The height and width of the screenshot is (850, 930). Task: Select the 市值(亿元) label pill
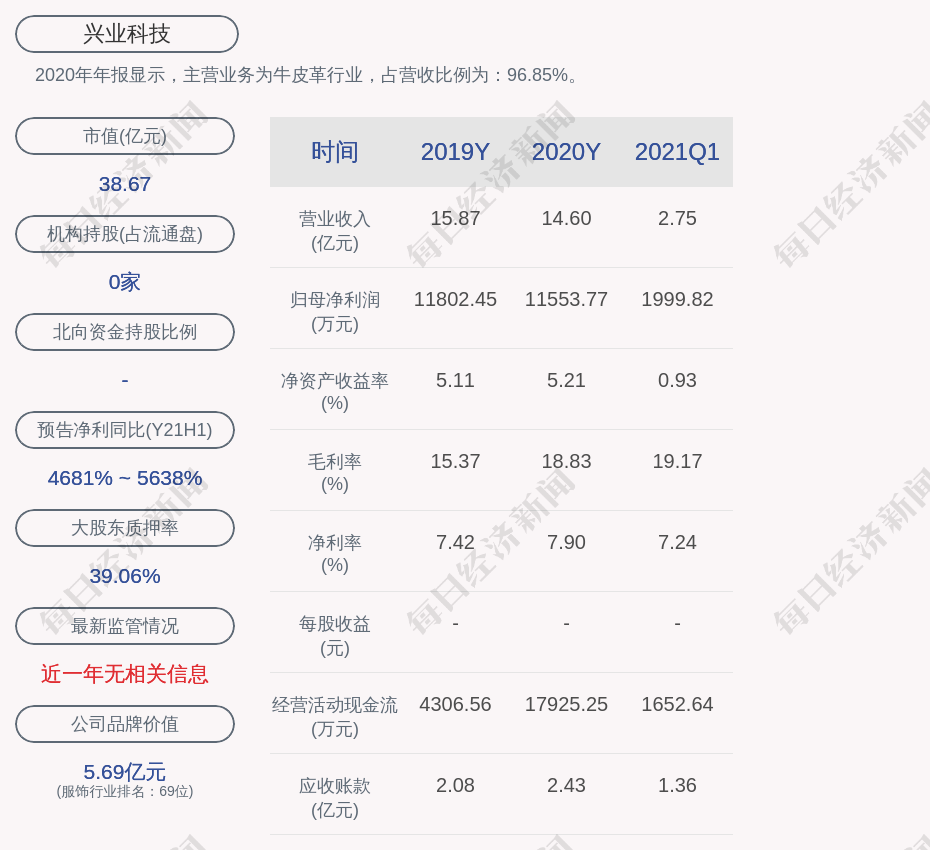pos(125,136)
